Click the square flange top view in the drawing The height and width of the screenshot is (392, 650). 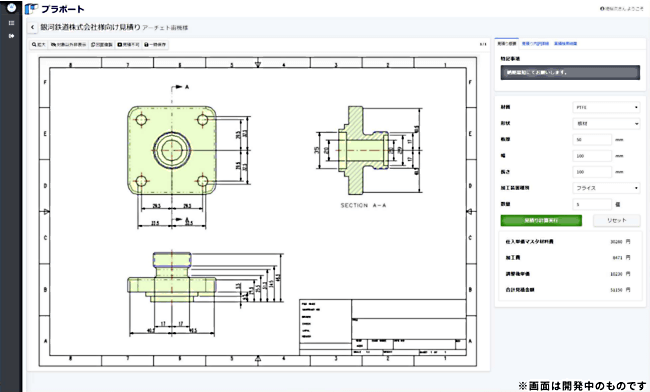click(x=172, y=150)
